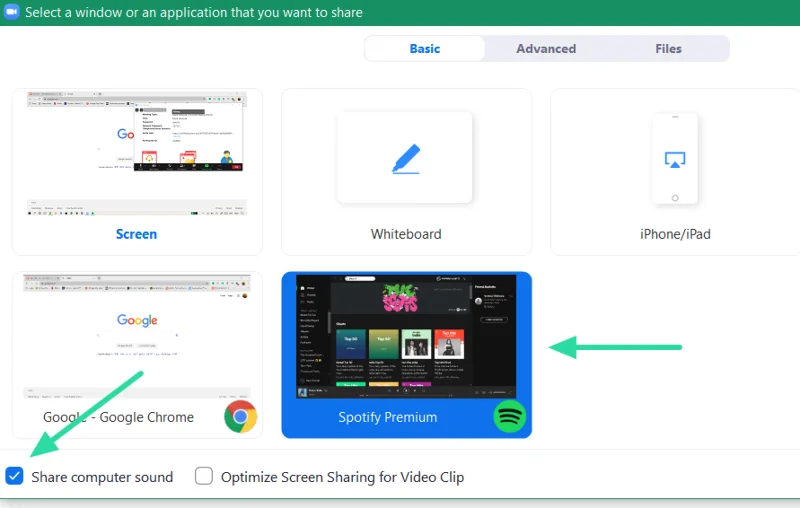Tick Optimize Screen Sharing for Video Clip checkbox
The image size is (800, 508).
click(x=204, y=476)
